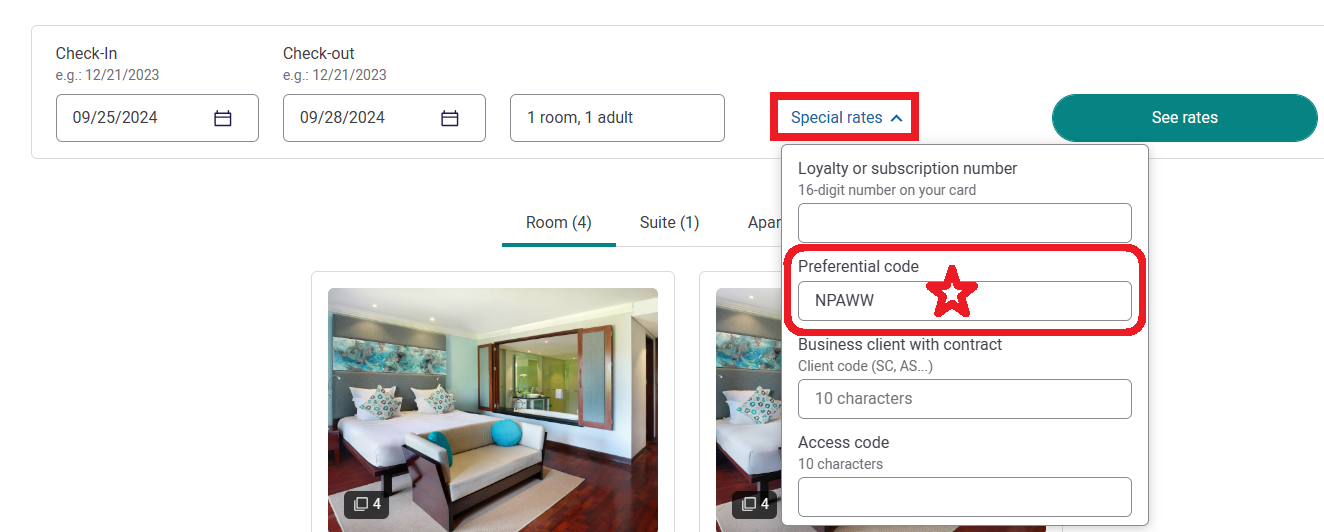The height and width of the screenshot is (532, 1324).
Task: Focus the Access code input field
Action: tap(965, 497)
